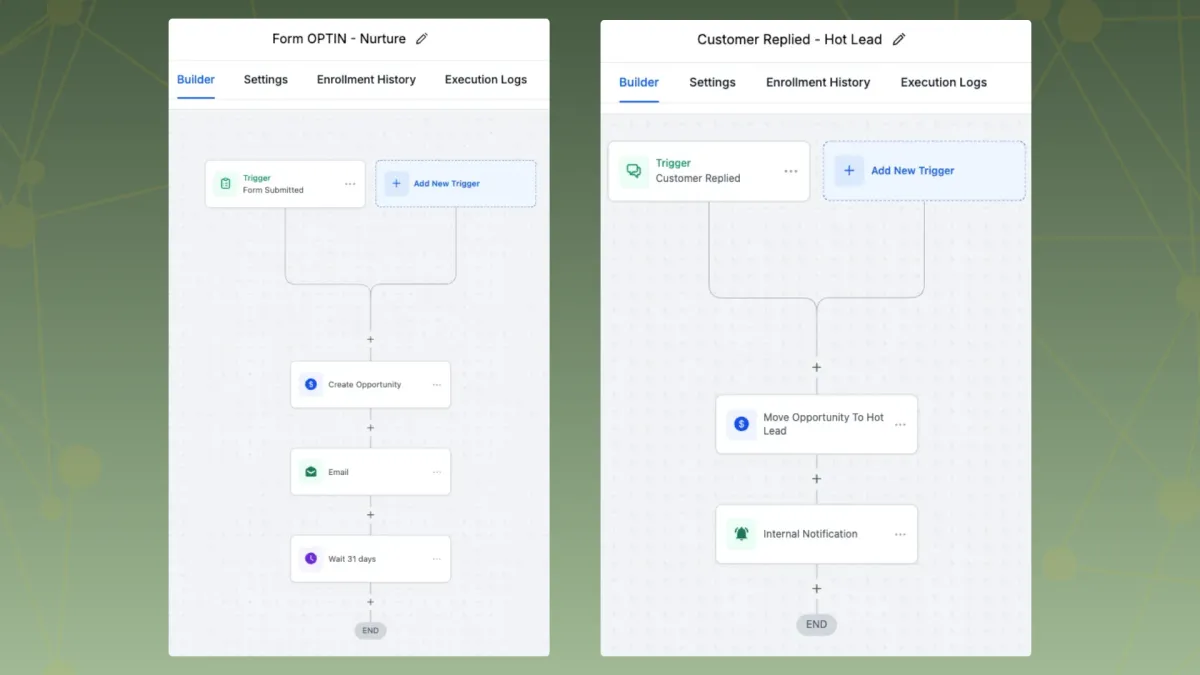Open the Create Opportunity action card

click(x=370, y=384)
